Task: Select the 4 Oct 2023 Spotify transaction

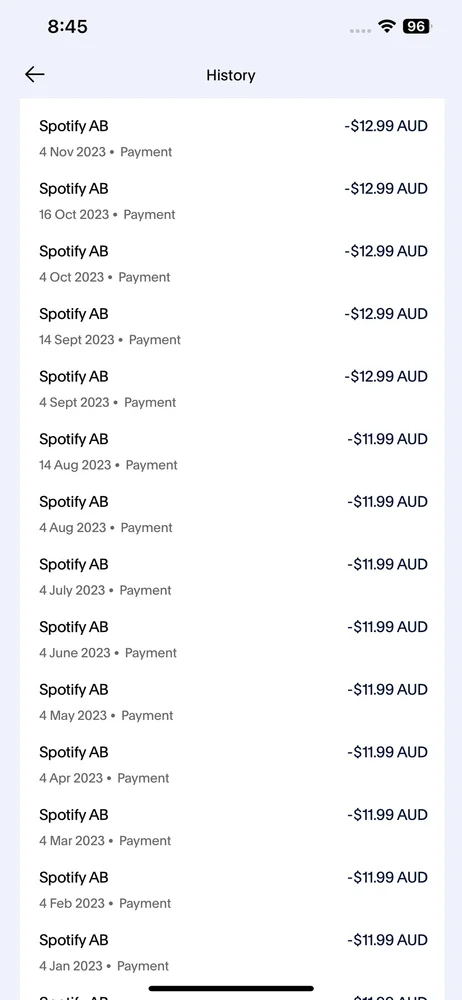Action: (x=232, y=263)
